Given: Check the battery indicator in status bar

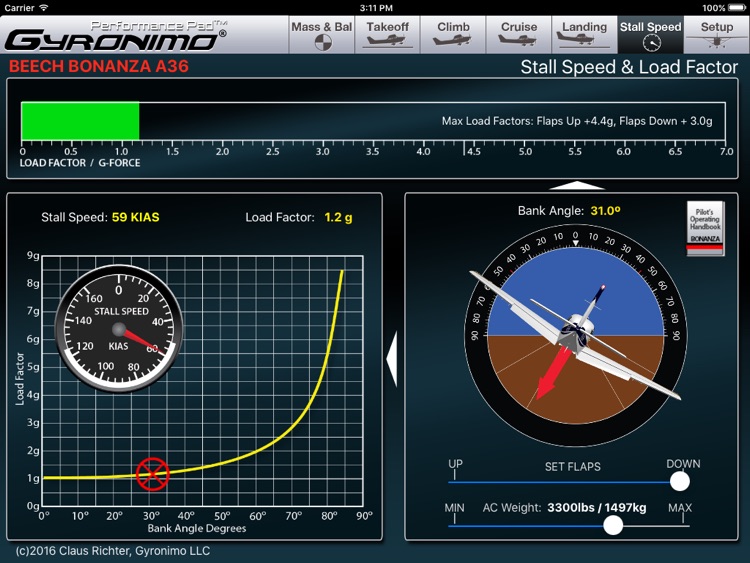Looking at the screenshot, I should [x=737, y=8].
